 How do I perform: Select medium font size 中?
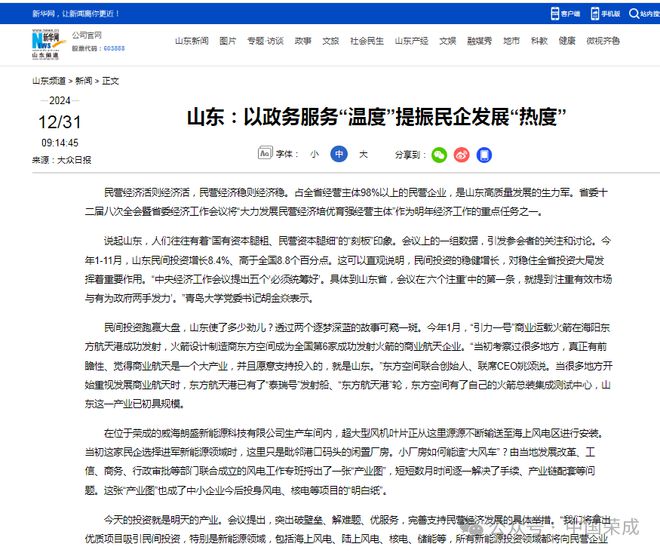[339, 154]
